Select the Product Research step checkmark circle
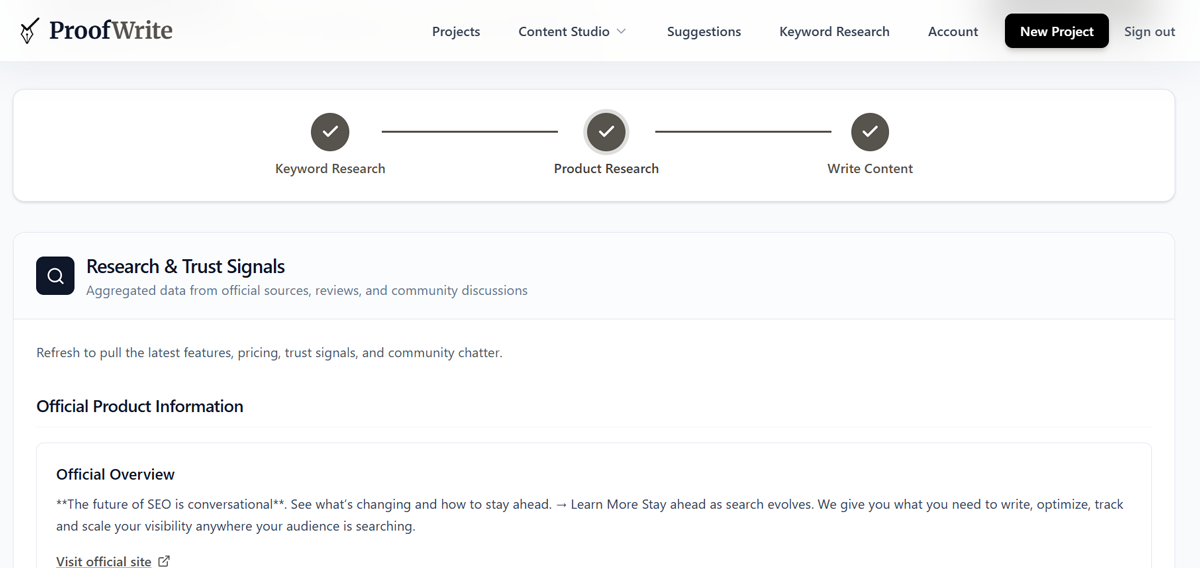The height and width of the screenshot is (568, 1200). coord(606,131)
